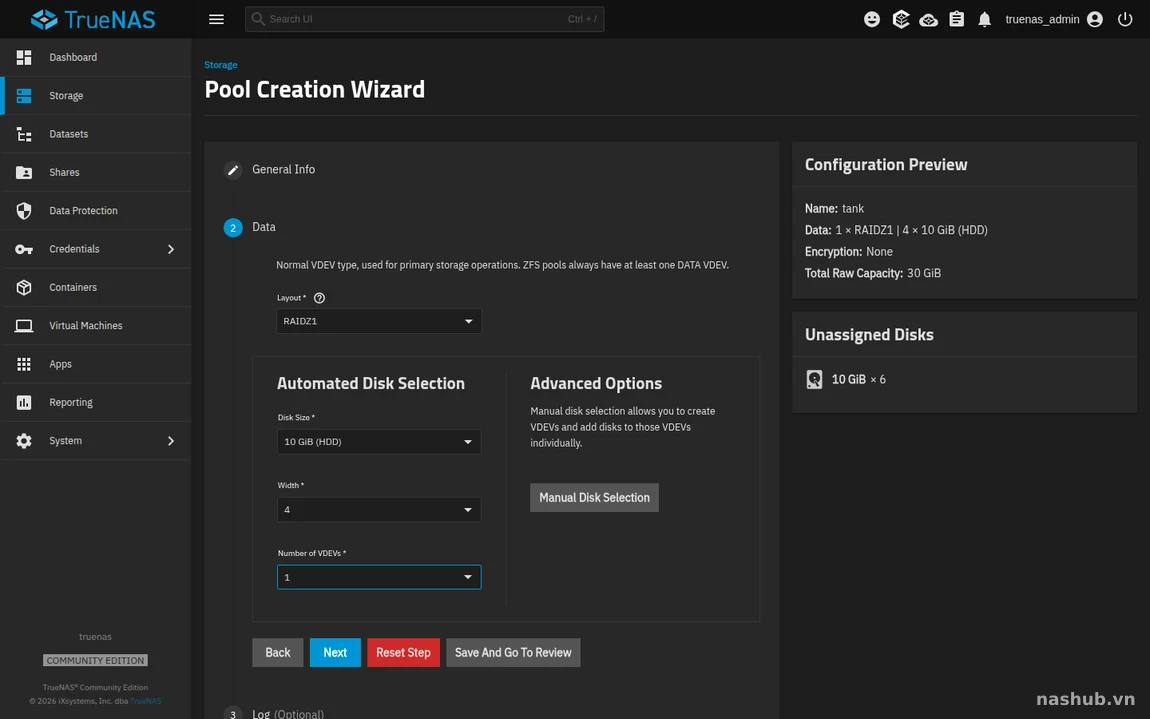
Task: Follow the TrueNAS link in the footer
Action: [x=145, y=701]
